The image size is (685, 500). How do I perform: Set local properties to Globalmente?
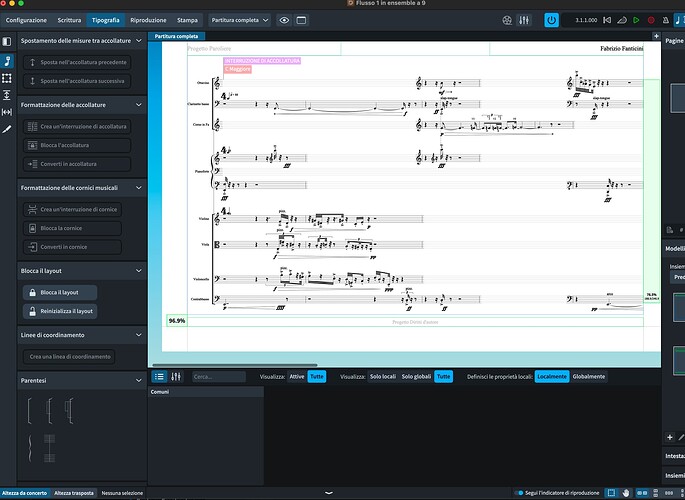[589, 376]
